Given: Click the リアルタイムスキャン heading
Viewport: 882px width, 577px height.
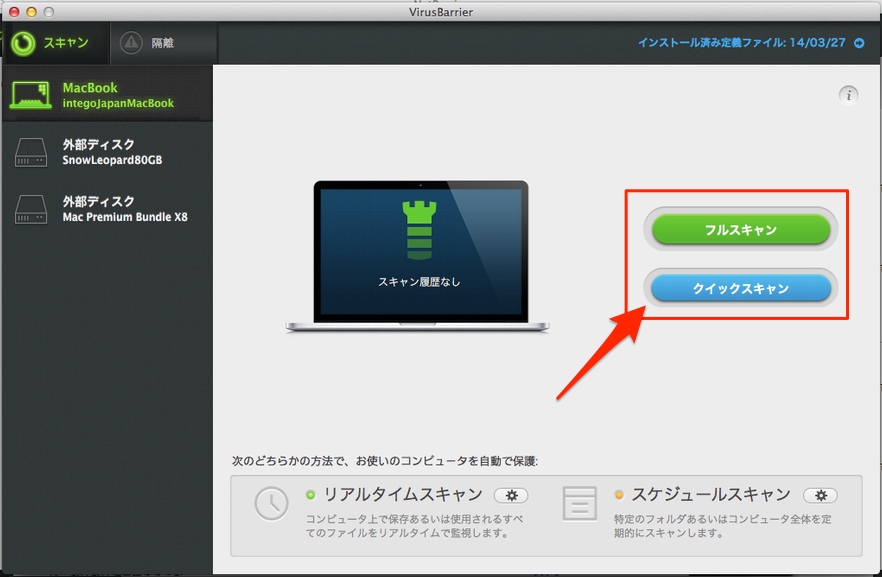Looking at the screenshot, I should [403, 494].
